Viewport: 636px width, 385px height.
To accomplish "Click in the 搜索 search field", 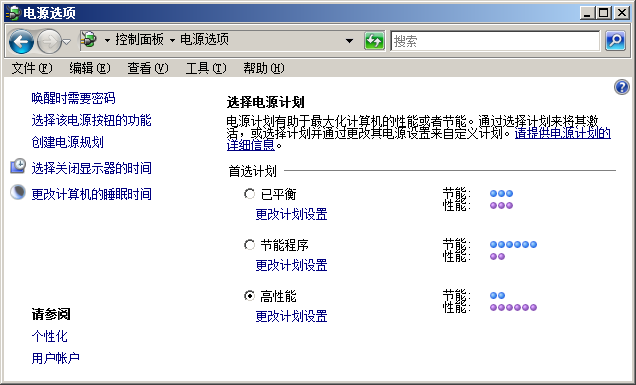I will coord(495,41).
